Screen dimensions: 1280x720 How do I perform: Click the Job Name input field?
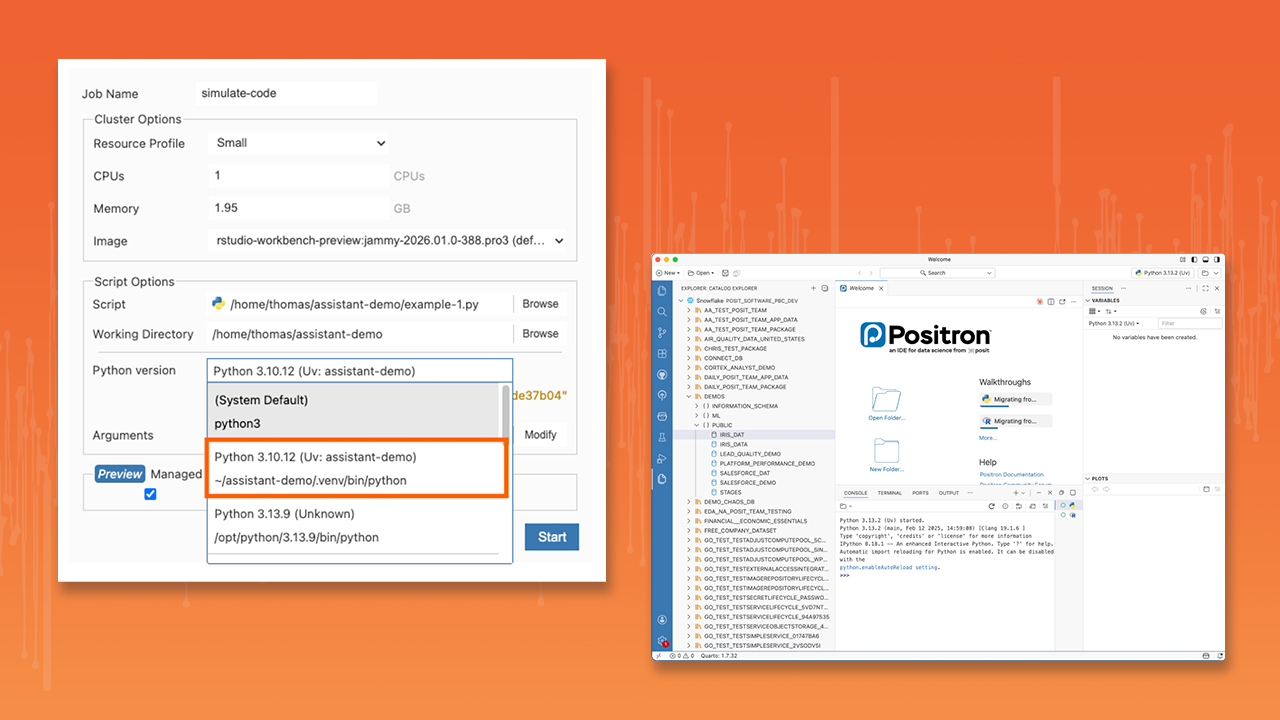[x=286, y=93]
